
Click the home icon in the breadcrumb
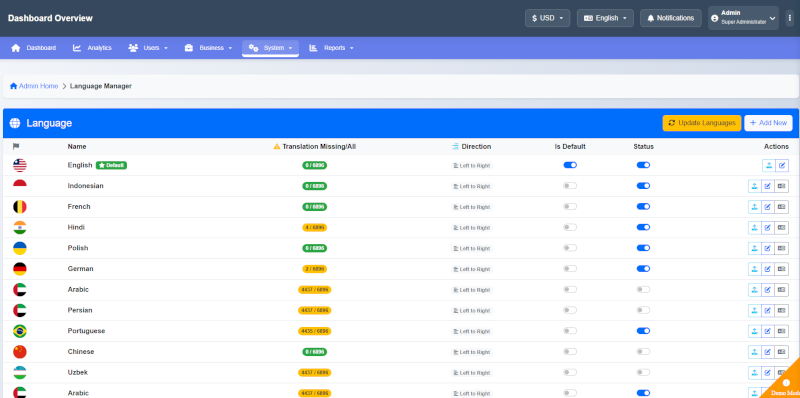13,86
